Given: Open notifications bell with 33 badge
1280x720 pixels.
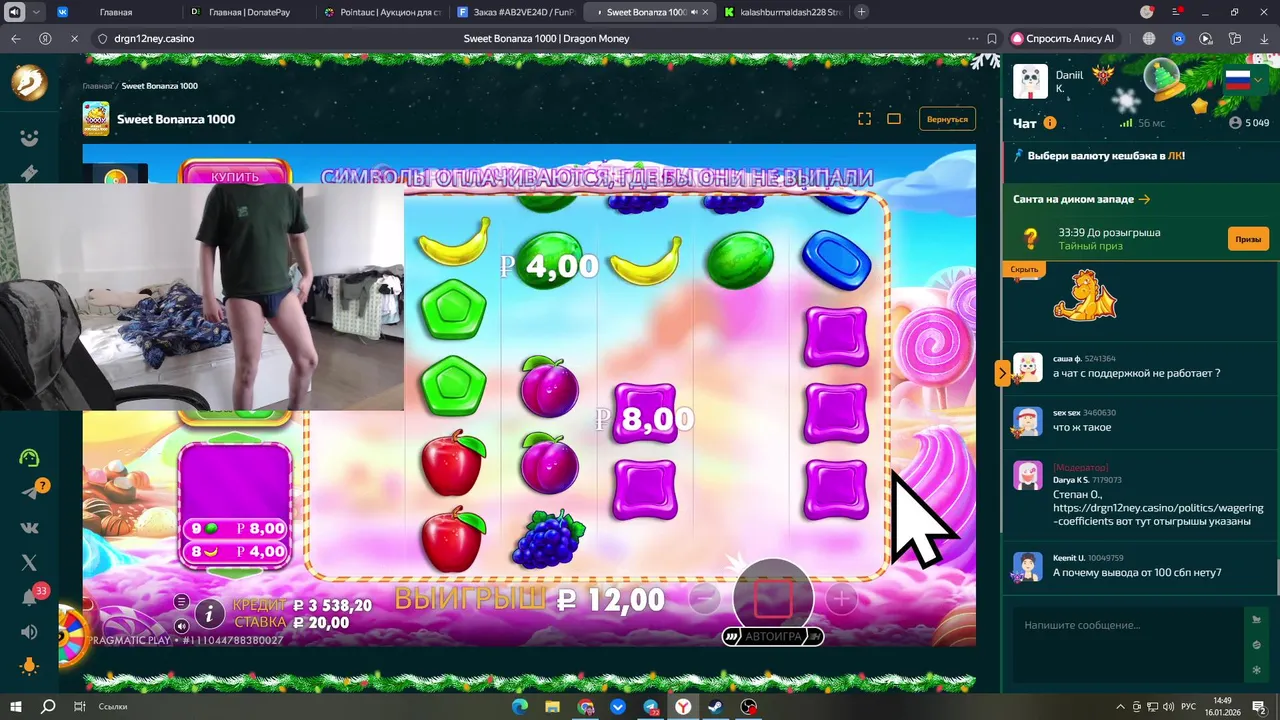Looking at the screenshot, I should 30,597.
